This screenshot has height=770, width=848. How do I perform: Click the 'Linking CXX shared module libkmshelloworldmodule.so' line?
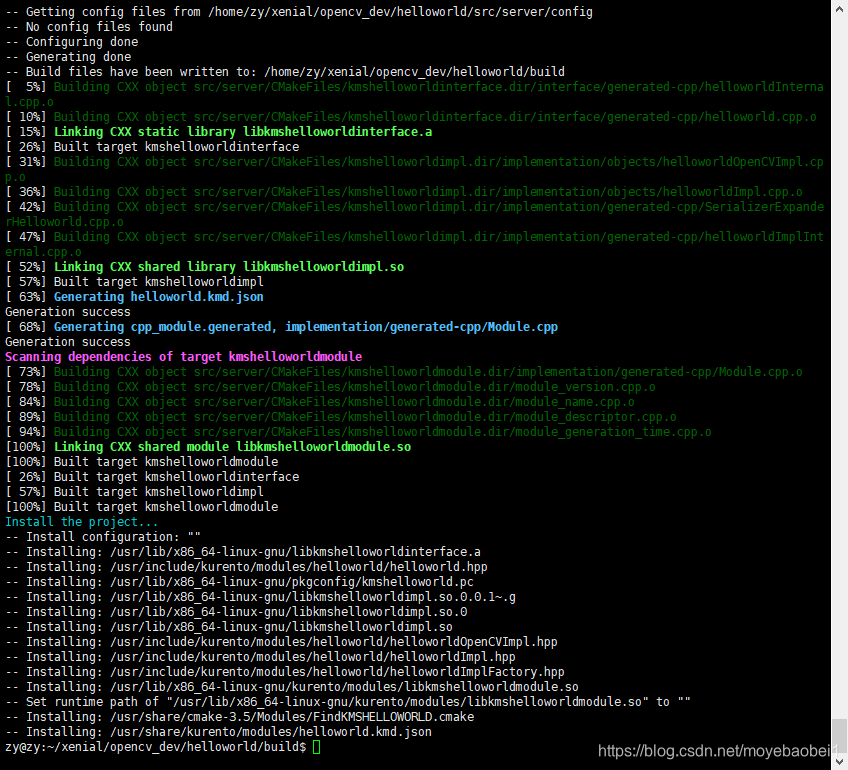(x=210, y=446)
